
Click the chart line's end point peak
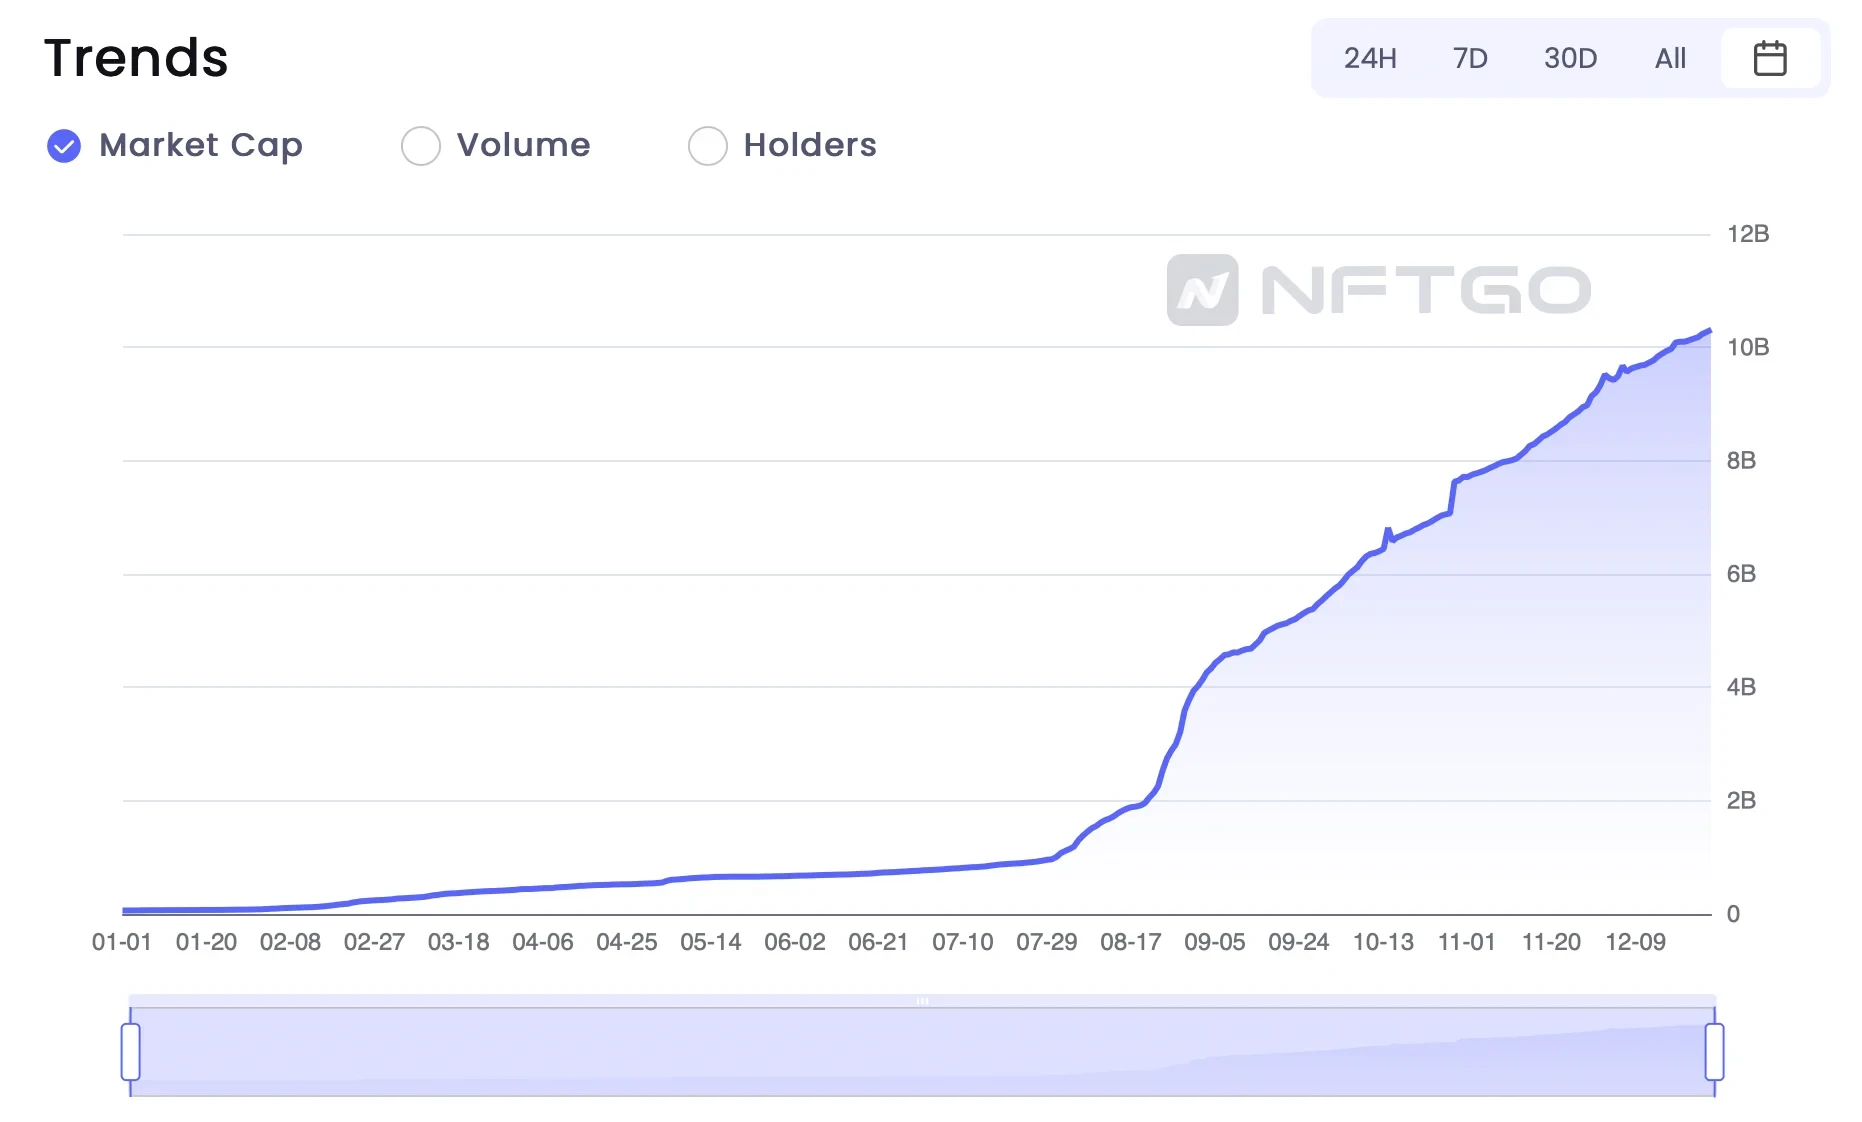click(x=1709, y=330)
